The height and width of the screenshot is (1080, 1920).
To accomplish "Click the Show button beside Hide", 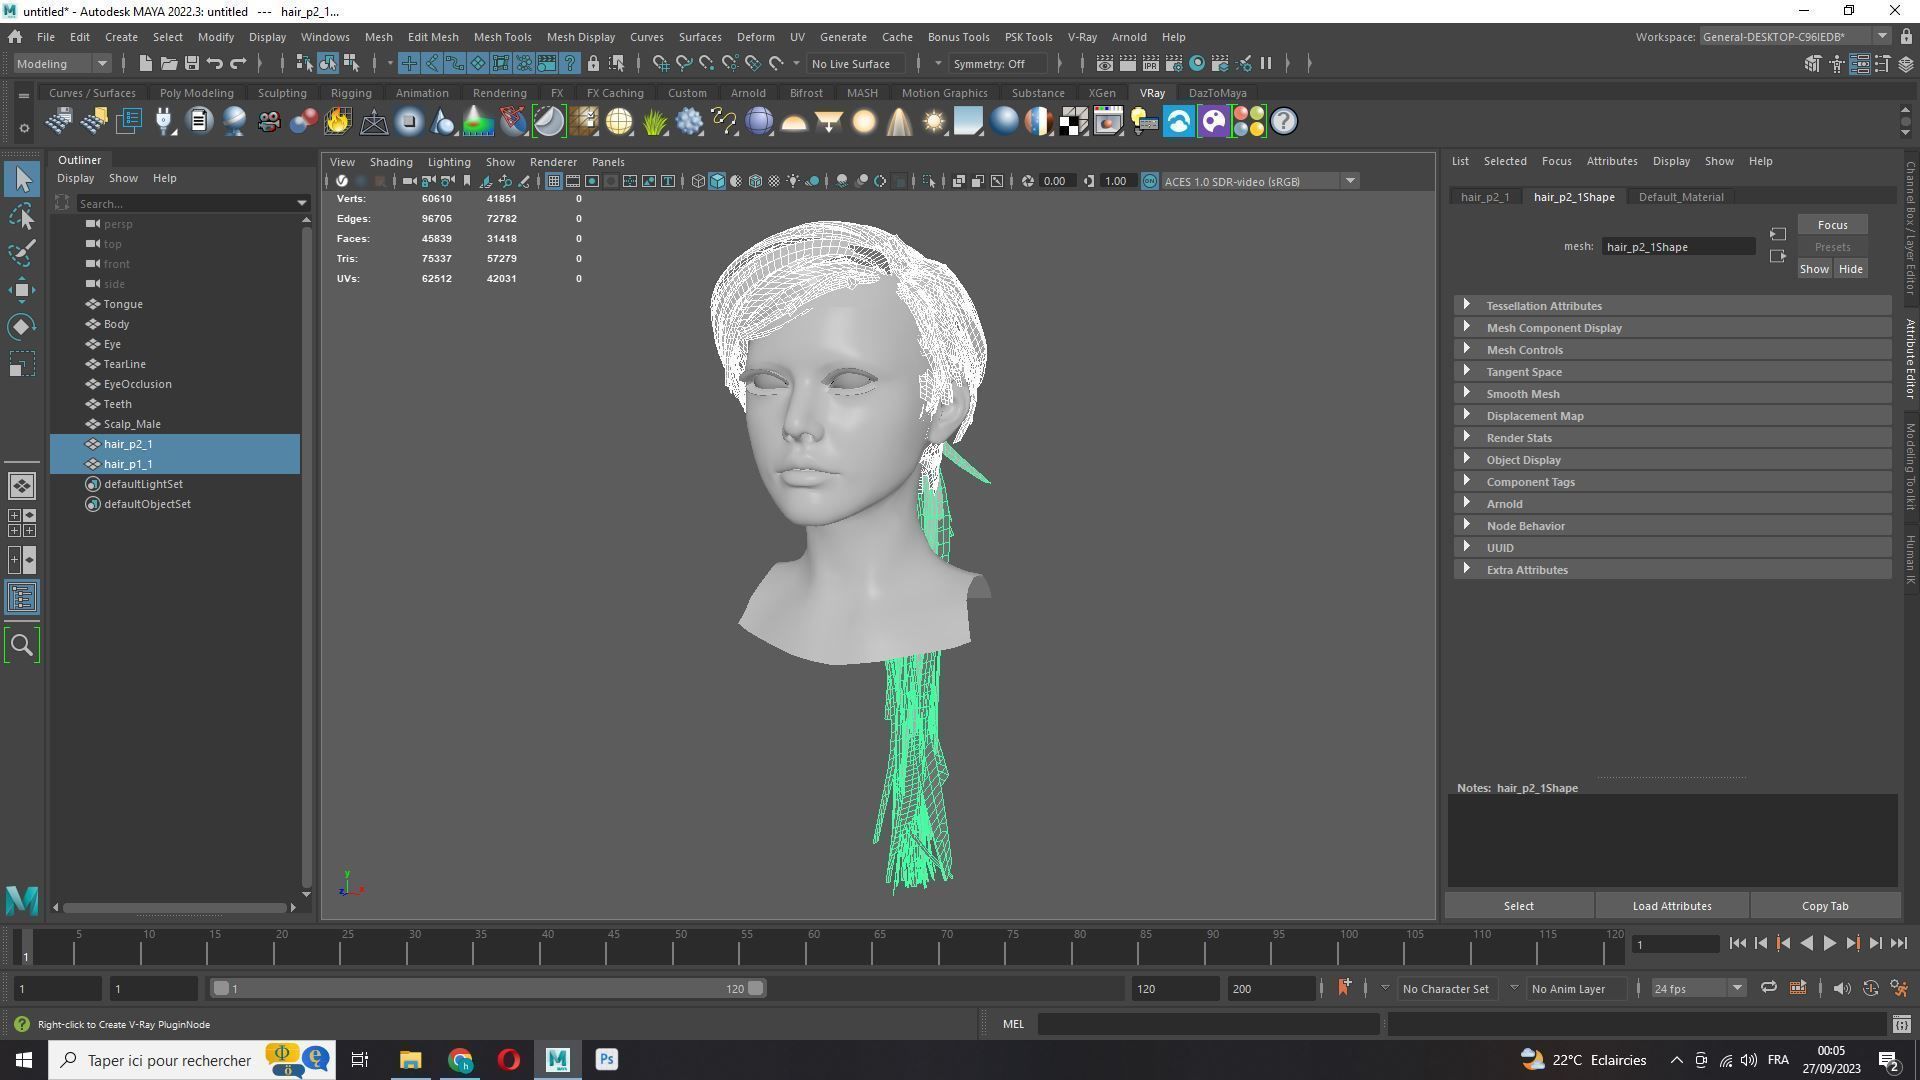I will (x=1814, y=269).
